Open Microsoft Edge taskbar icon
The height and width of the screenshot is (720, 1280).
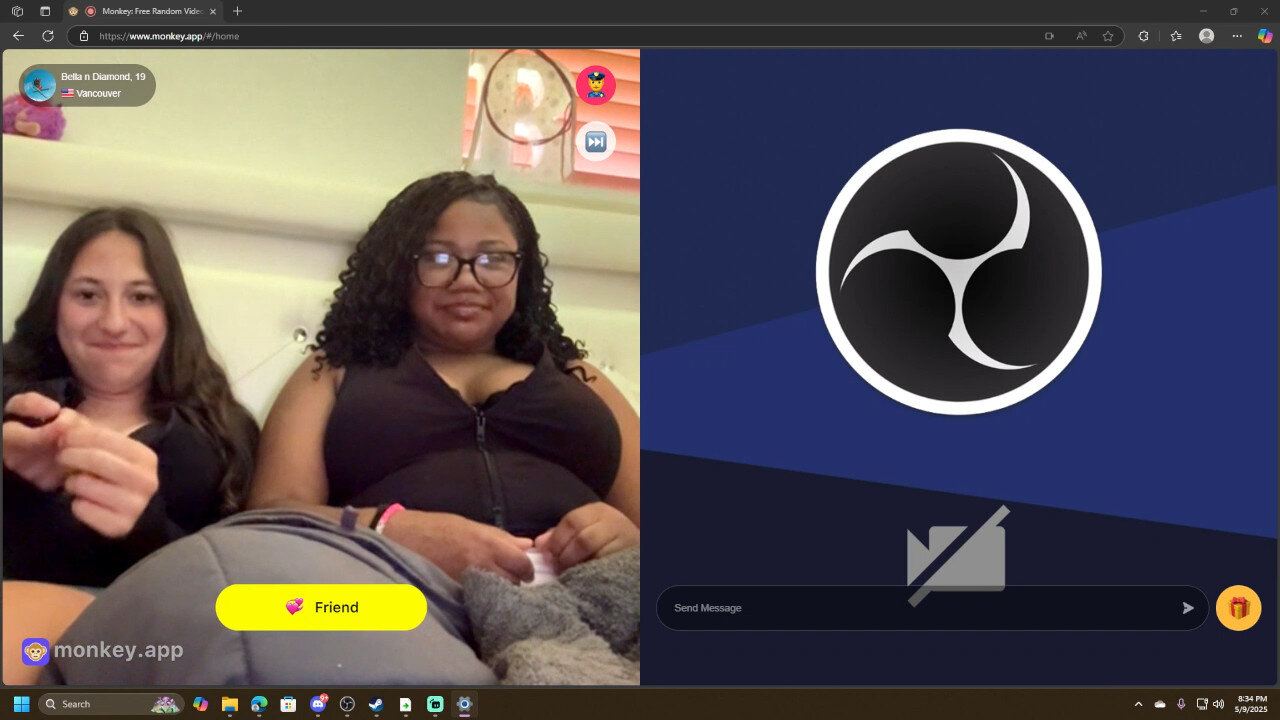[259, 704]
